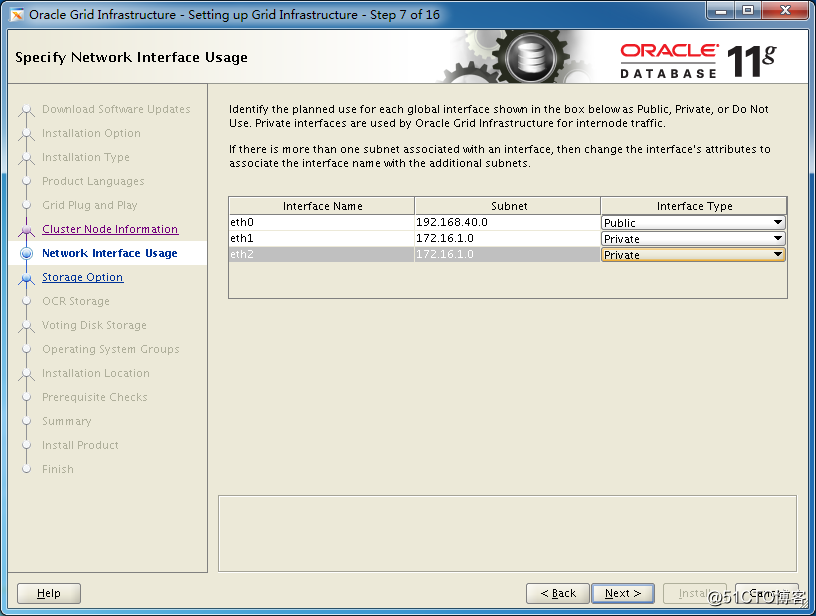Screen dimensions: 816x616
Task: Follow the Cluster Node Information link
Action: pos(110,229)
